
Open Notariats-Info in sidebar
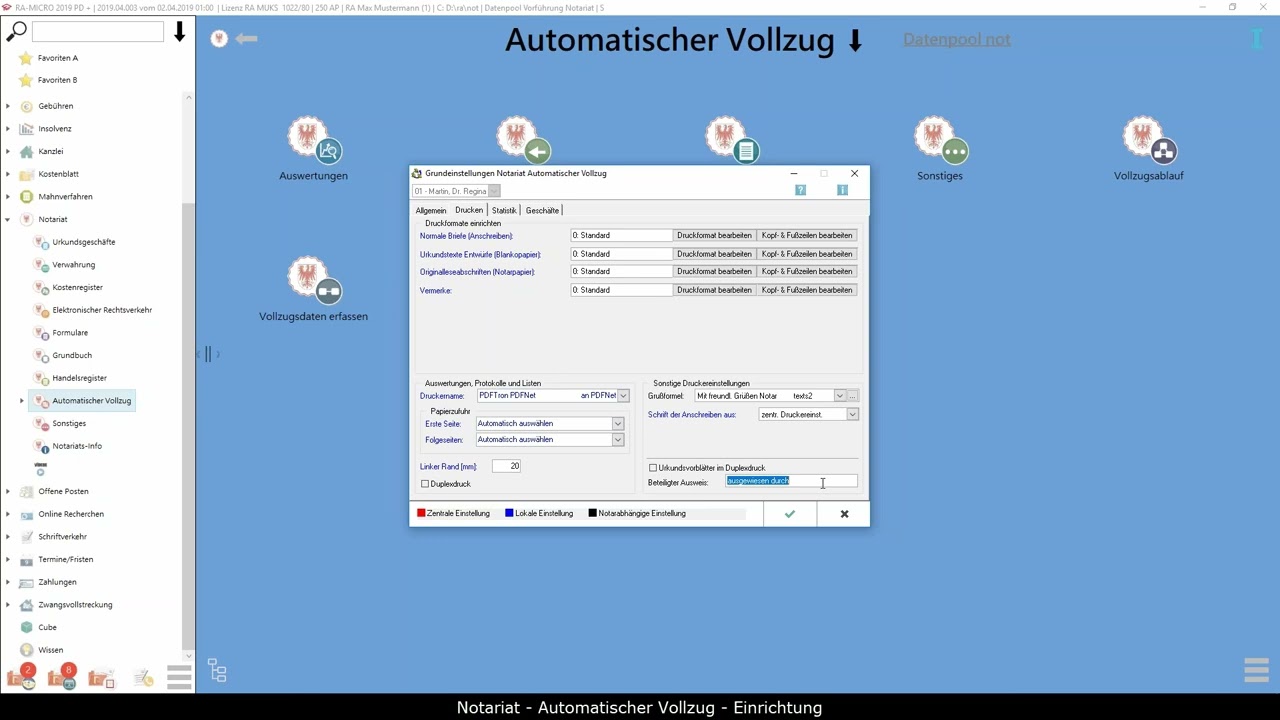click(x=77, y=446)
